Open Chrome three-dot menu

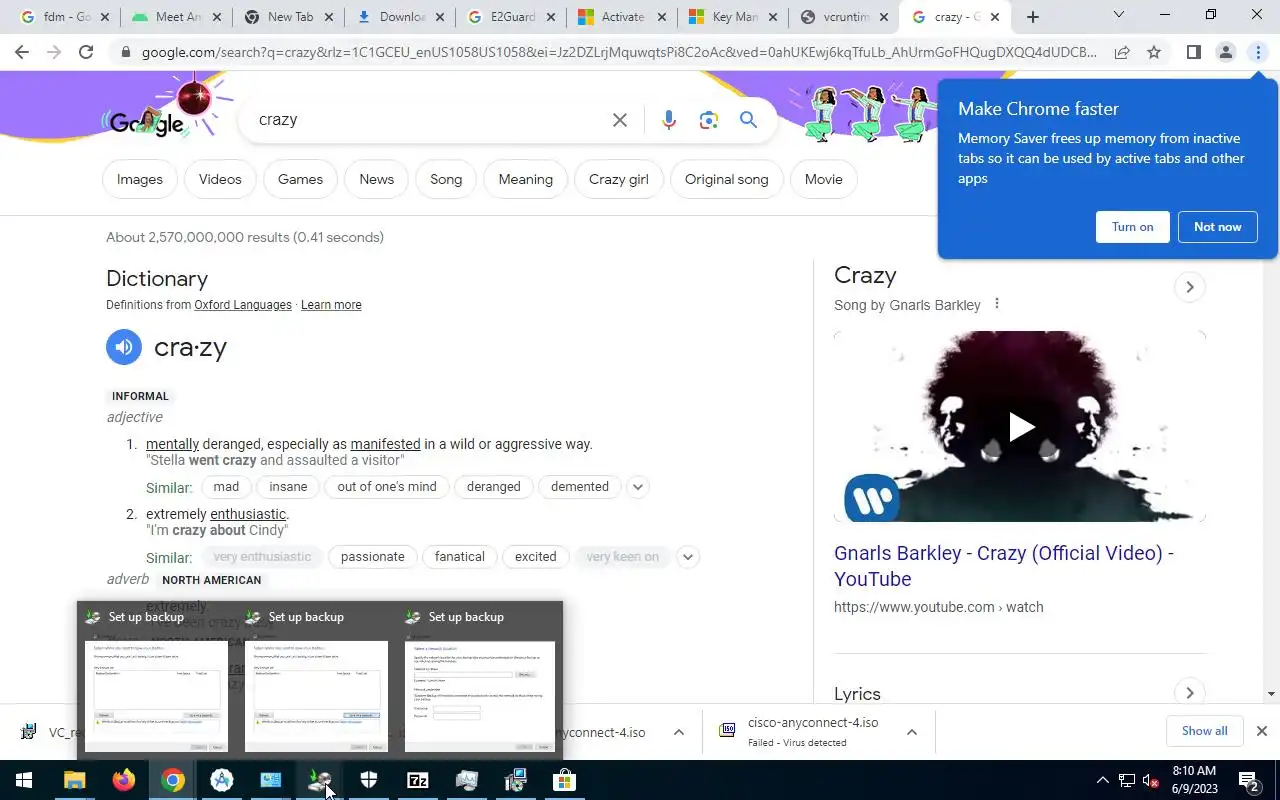point(1258,52)
